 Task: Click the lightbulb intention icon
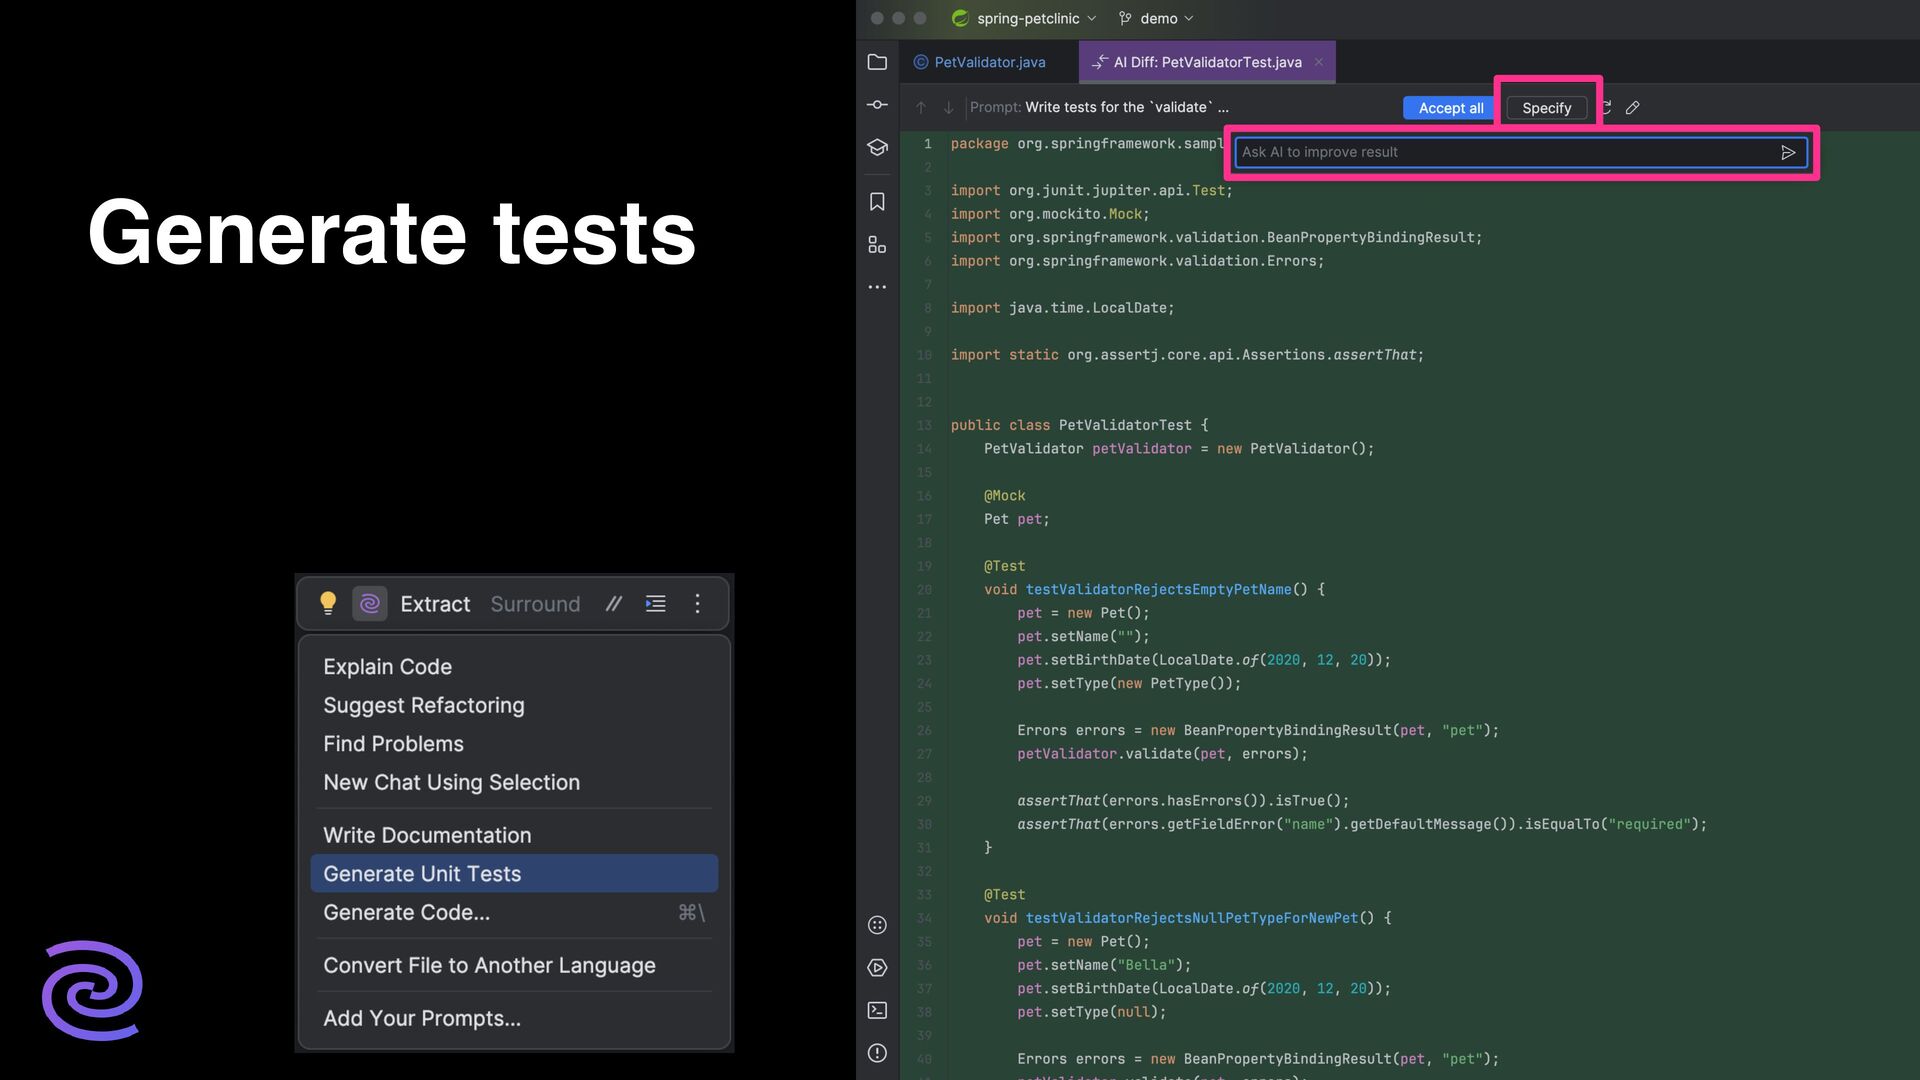(x=328, y=603)
